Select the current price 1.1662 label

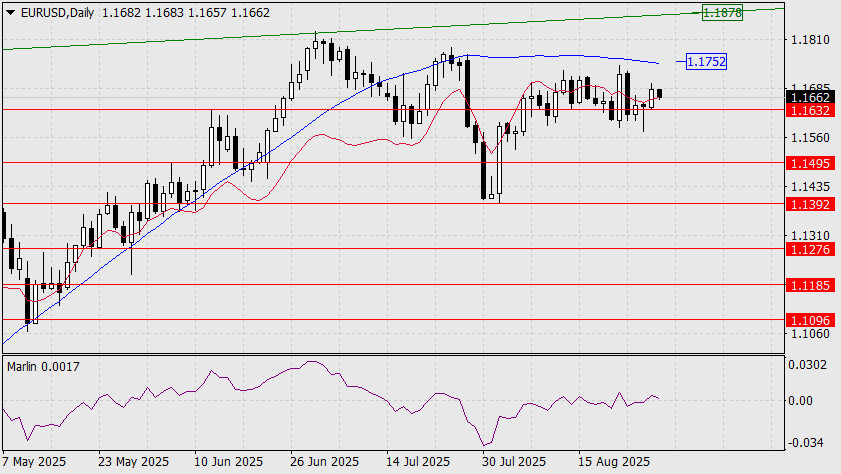810,98
